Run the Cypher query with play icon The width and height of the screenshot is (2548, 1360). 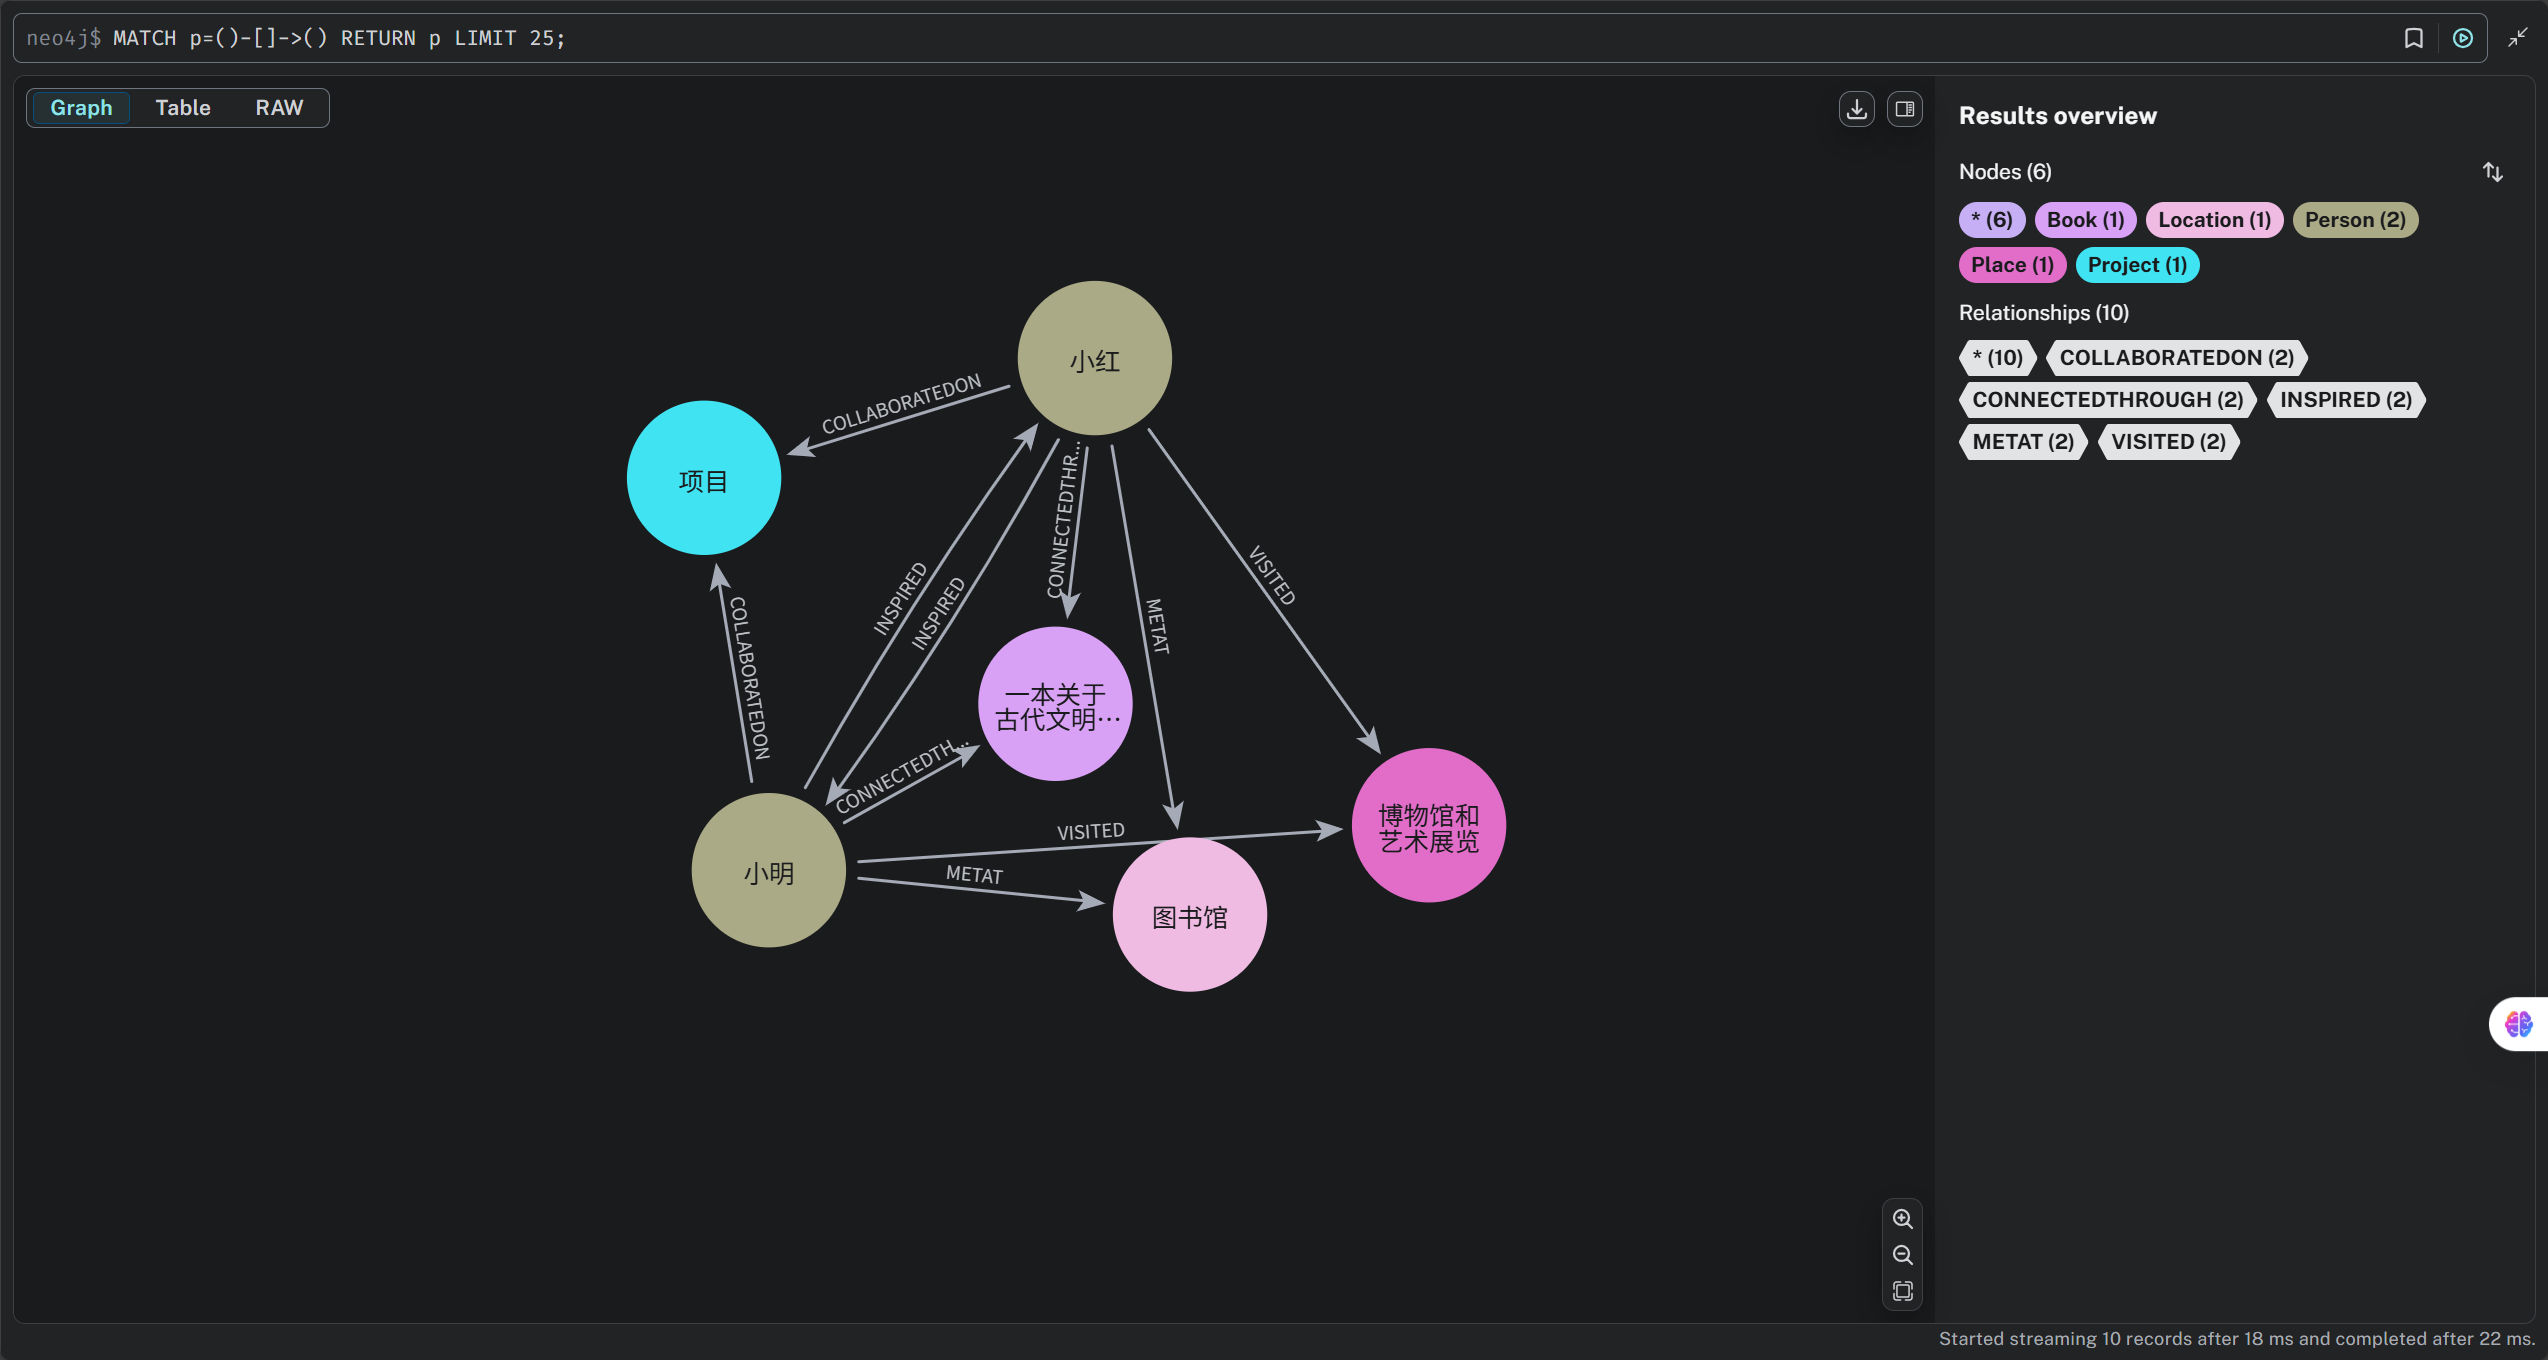[x=2462, y=38]
